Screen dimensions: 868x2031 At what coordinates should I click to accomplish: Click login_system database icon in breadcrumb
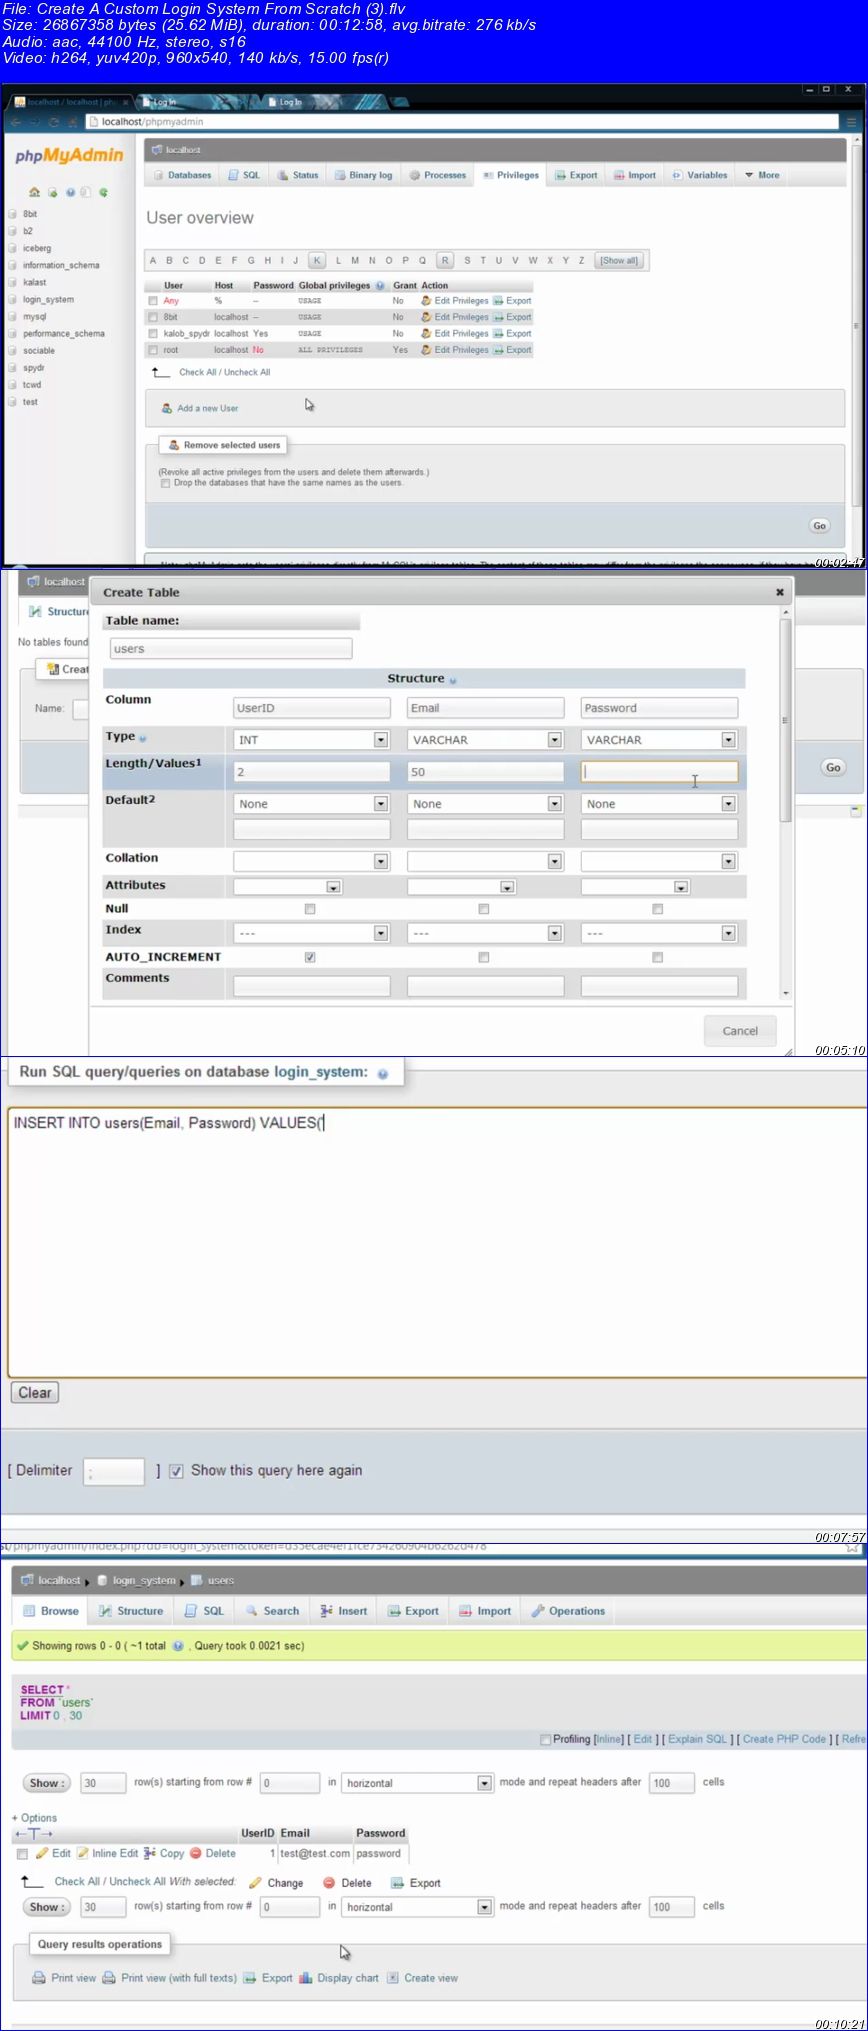(103, 1581)
